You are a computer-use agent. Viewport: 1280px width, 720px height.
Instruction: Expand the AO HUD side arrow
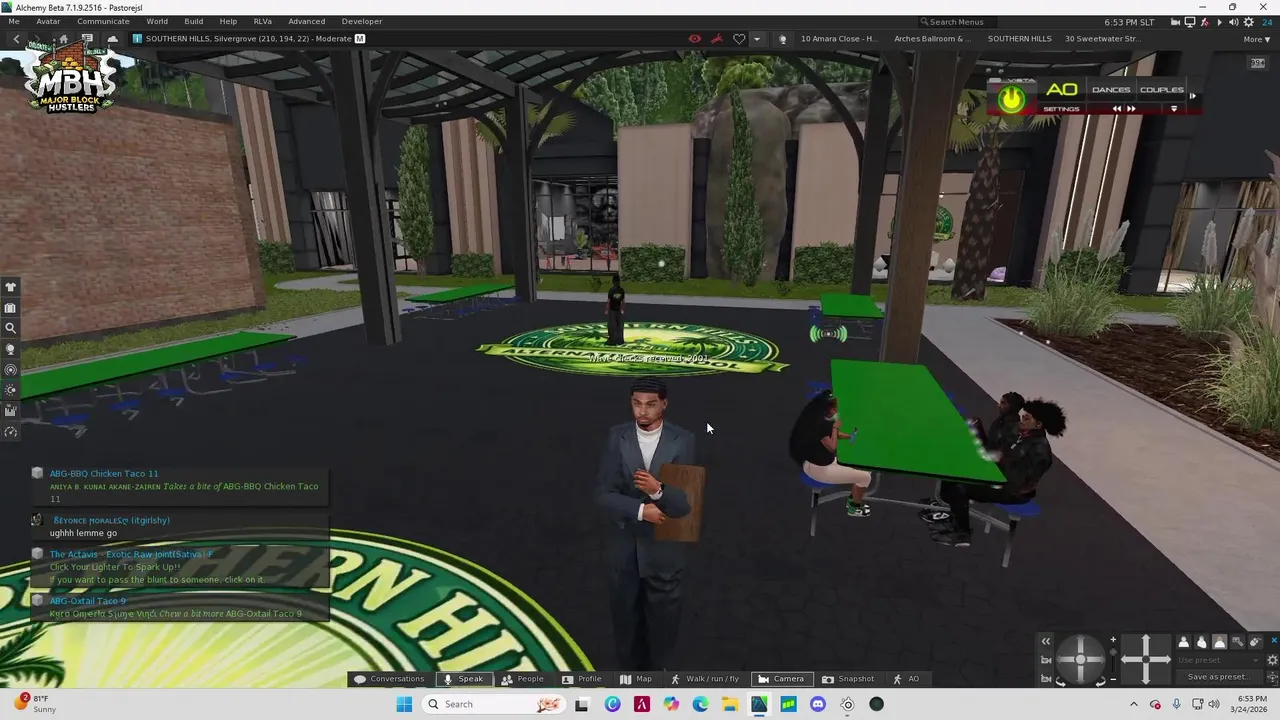click(1193, 96)
